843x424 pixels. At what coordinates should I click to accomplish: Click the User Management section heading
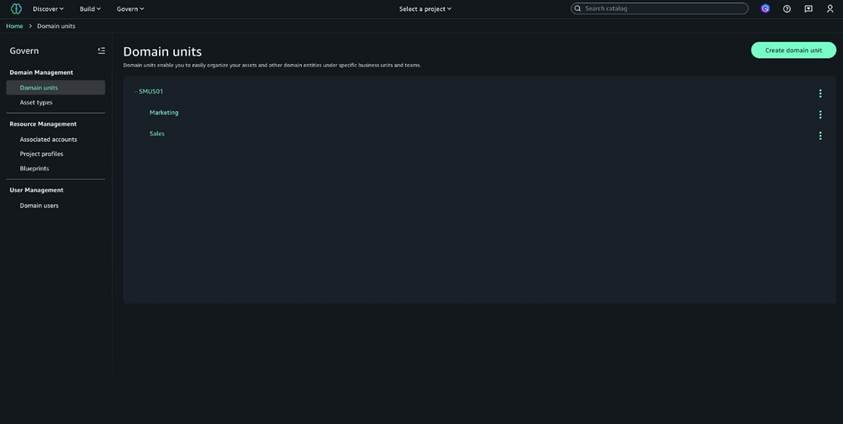click(37, 190)
